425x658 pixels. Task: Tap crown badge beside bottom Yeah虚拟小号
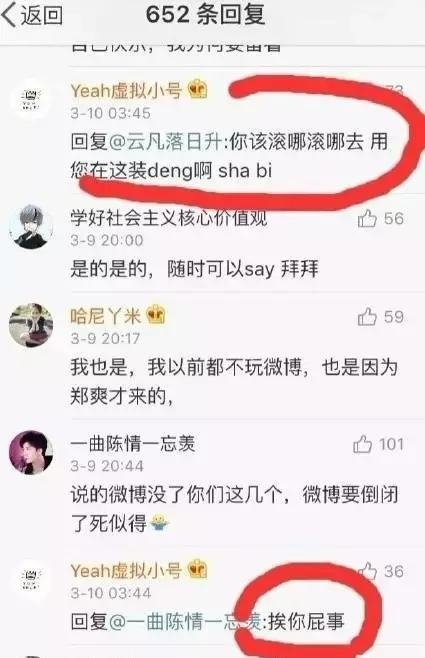(198, 570)
